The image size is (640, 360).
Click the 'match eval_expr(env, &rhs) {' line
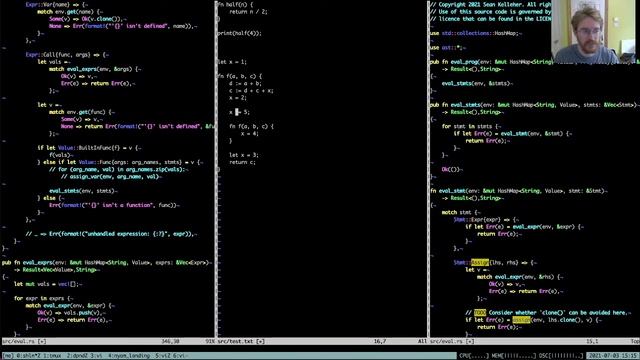coord(520,277)
